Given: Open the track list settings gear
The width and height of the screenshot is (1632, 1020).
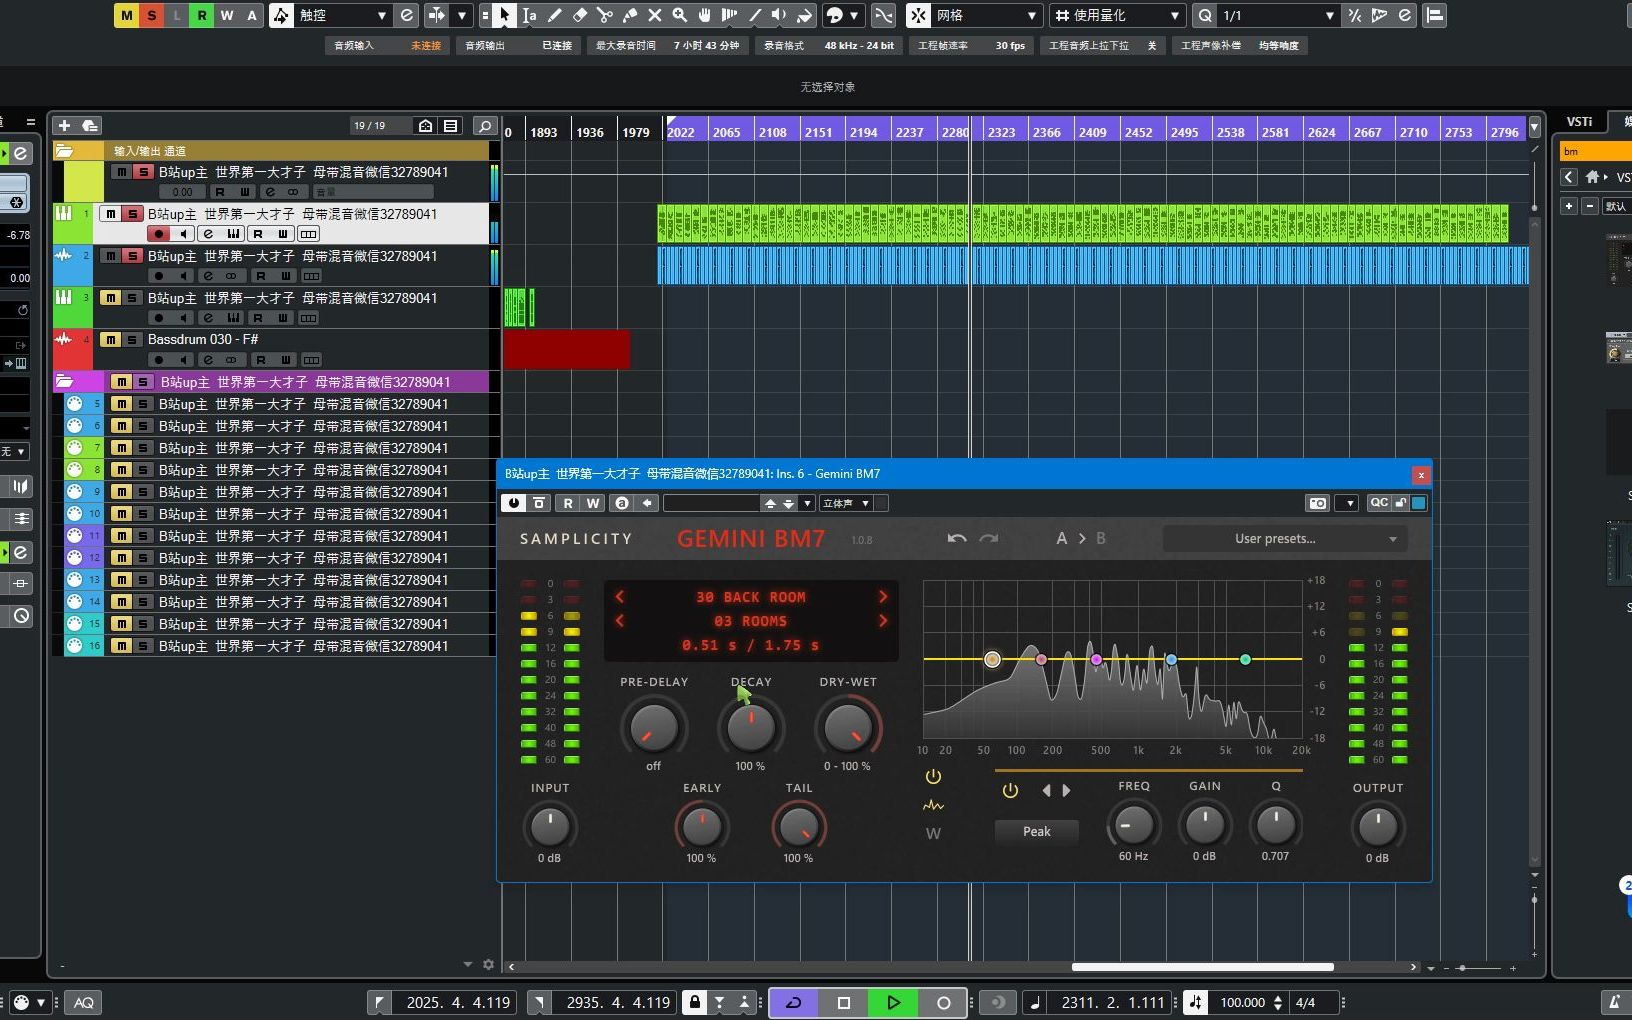Looking at the screenshot, I should (x=488, y=965).
